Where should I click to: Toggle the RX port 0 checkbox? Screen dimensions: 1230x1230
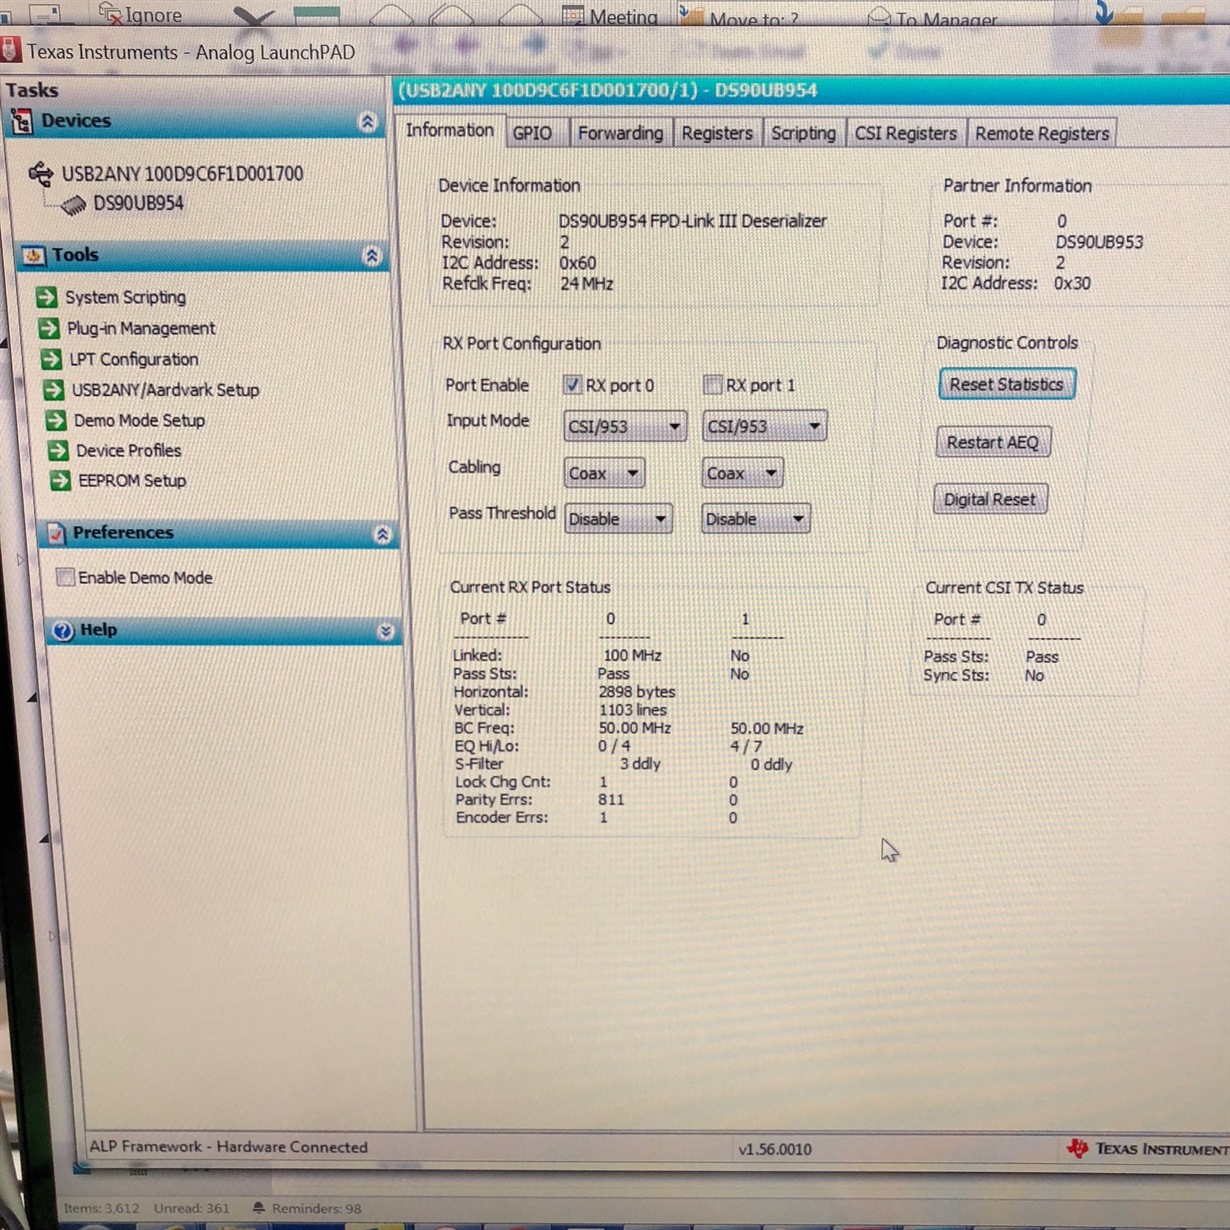click(x=572, y=384)
